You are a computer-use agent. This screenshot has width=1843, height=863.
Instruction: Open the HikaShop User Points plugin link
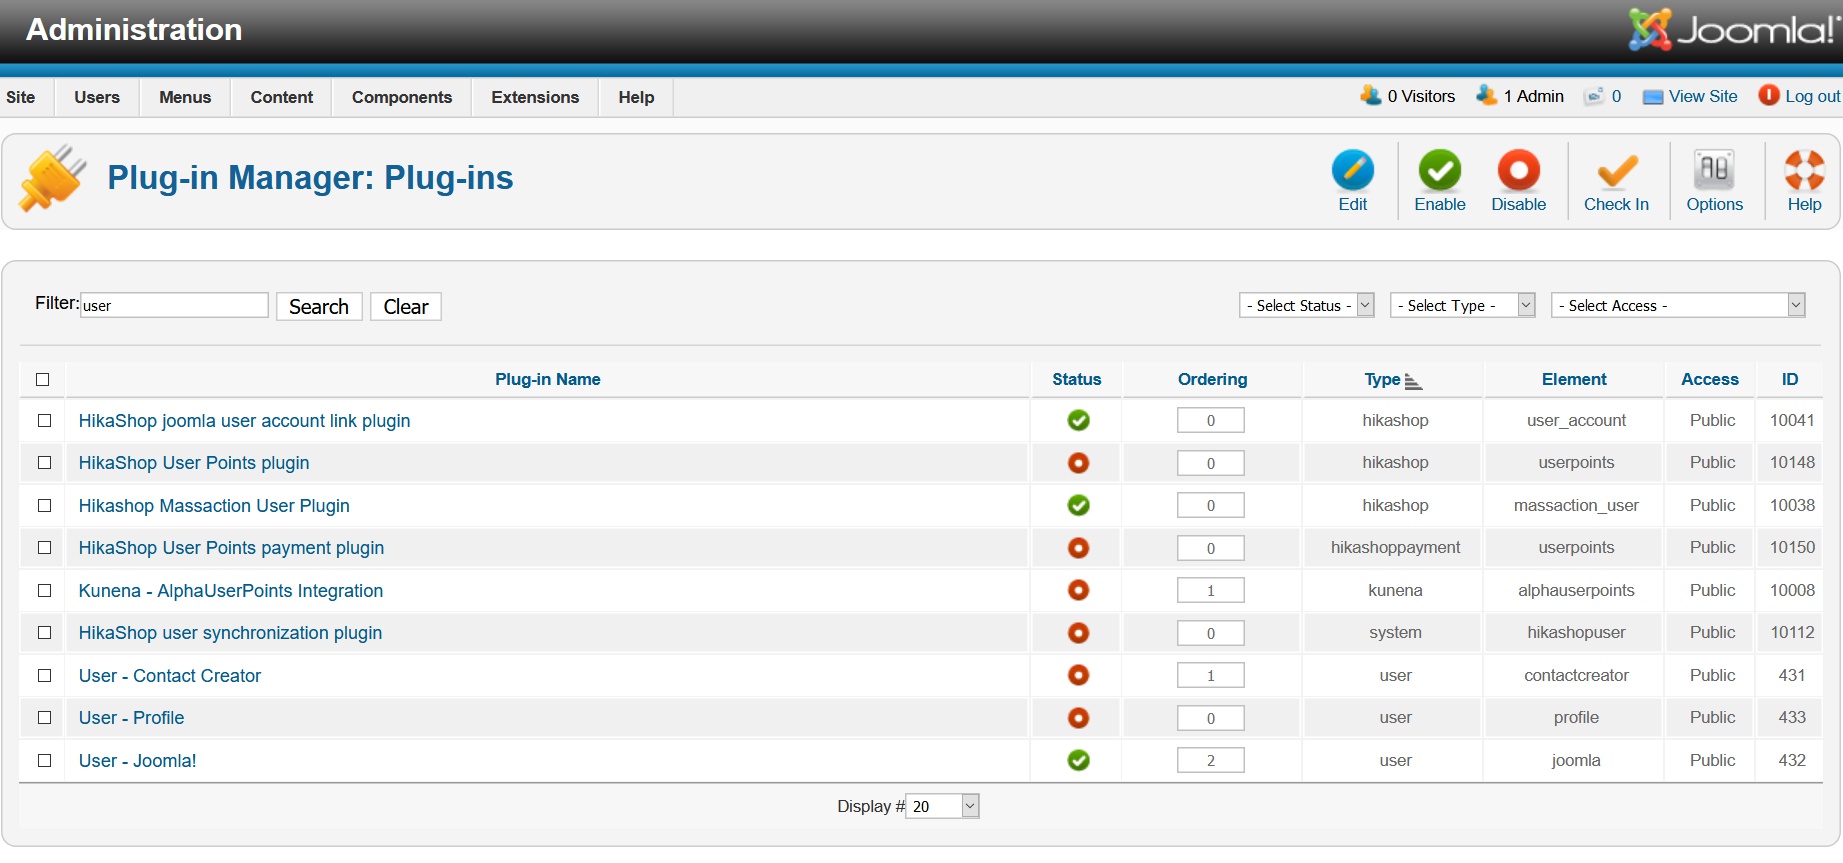point(194,463)
